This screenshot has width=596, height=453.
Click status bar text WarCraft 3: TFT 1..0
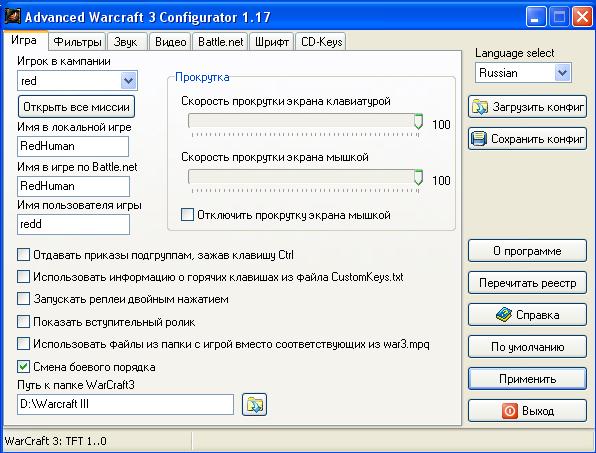[x=55, y=441]
